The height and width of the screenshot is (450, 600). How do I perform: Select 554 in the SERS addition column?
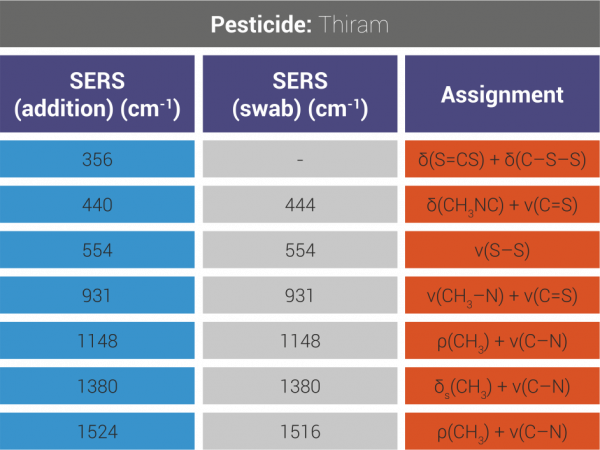(97, 251)
